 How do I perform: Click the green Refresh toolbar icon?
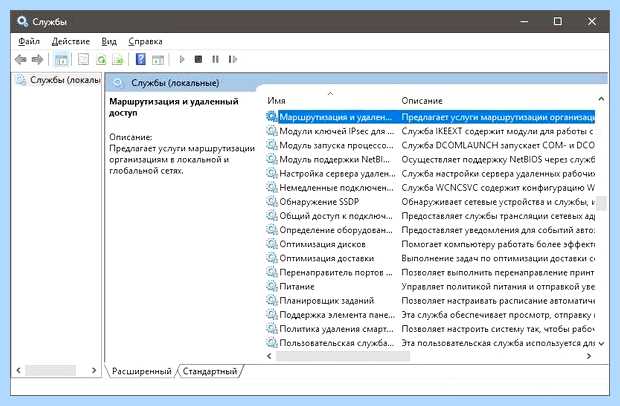[x=101, y=60]
